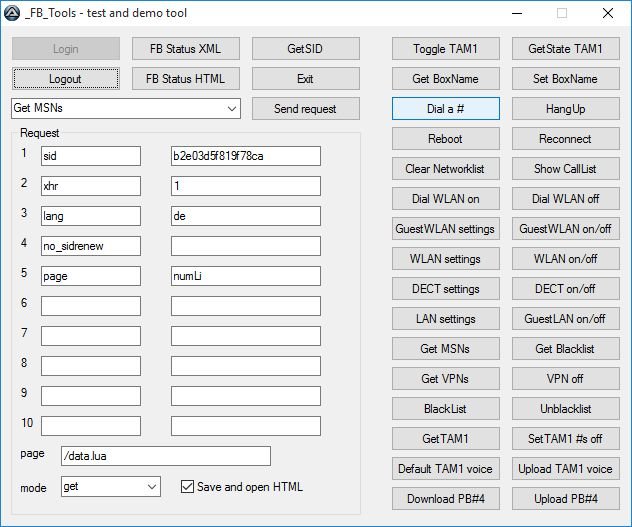Click the Exit button
The width and height of the screenshot is (632, 527).
click(x=306, y=79)
